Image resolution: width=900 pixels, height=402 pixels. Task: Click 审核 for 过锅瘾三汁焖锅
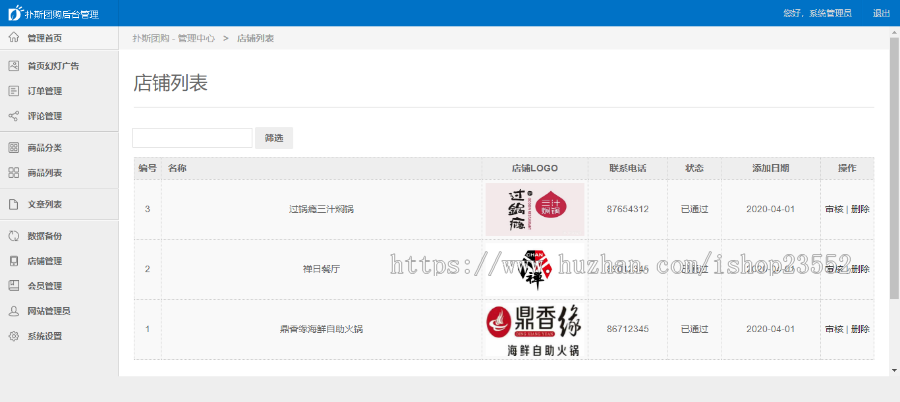[834, 209]
